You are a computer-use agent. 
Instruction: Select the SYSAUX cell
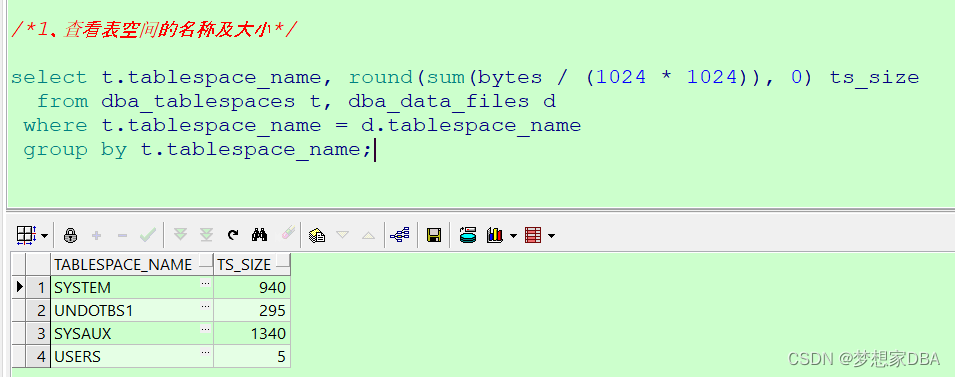[x=132, y=334]
